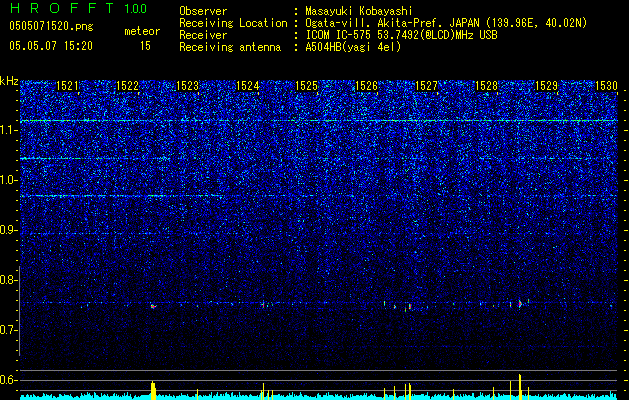629x400 pixels.
Task: Click the 1527 time marker
Action: coord(426,86)
